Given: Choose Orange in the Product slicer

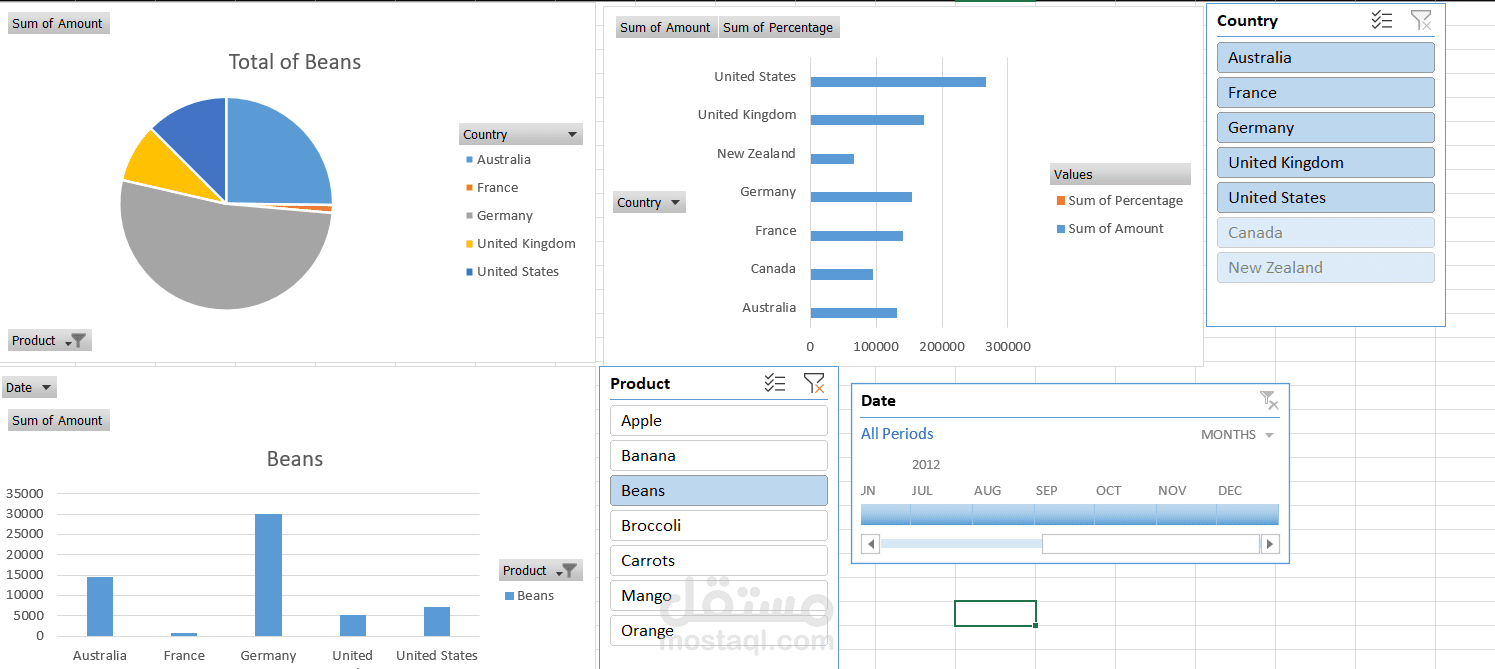Looking at the screenshot, I should (719, 630).
